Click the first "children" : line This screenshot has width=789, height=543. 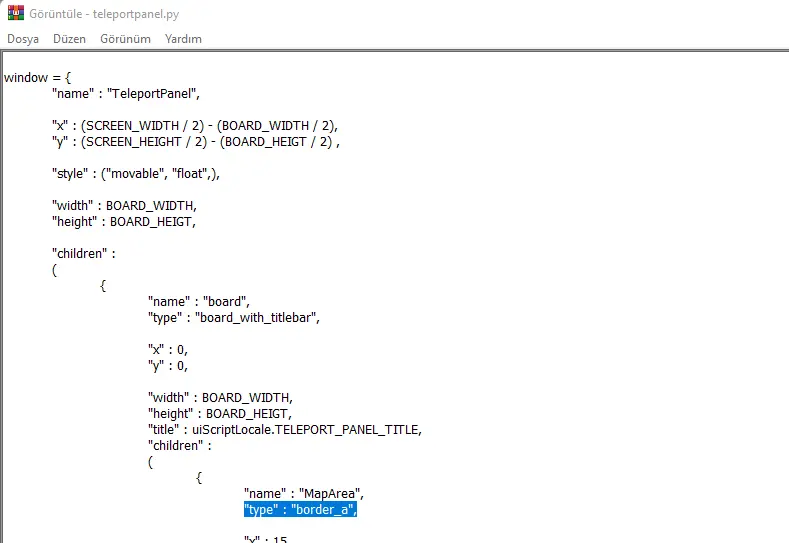coord(84,254)
